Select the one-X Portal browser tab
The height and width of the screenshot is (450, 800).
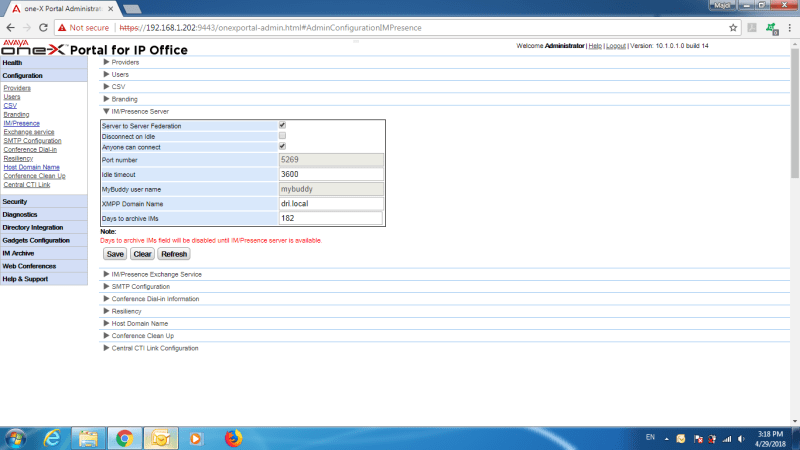click(62, 9)
